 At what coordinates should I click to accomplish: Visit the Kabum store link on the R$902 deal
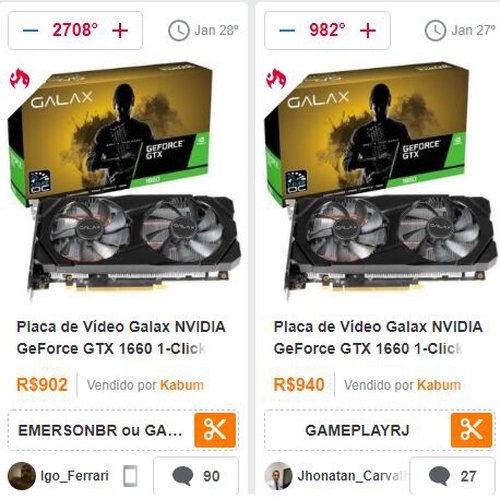point(182,385)
